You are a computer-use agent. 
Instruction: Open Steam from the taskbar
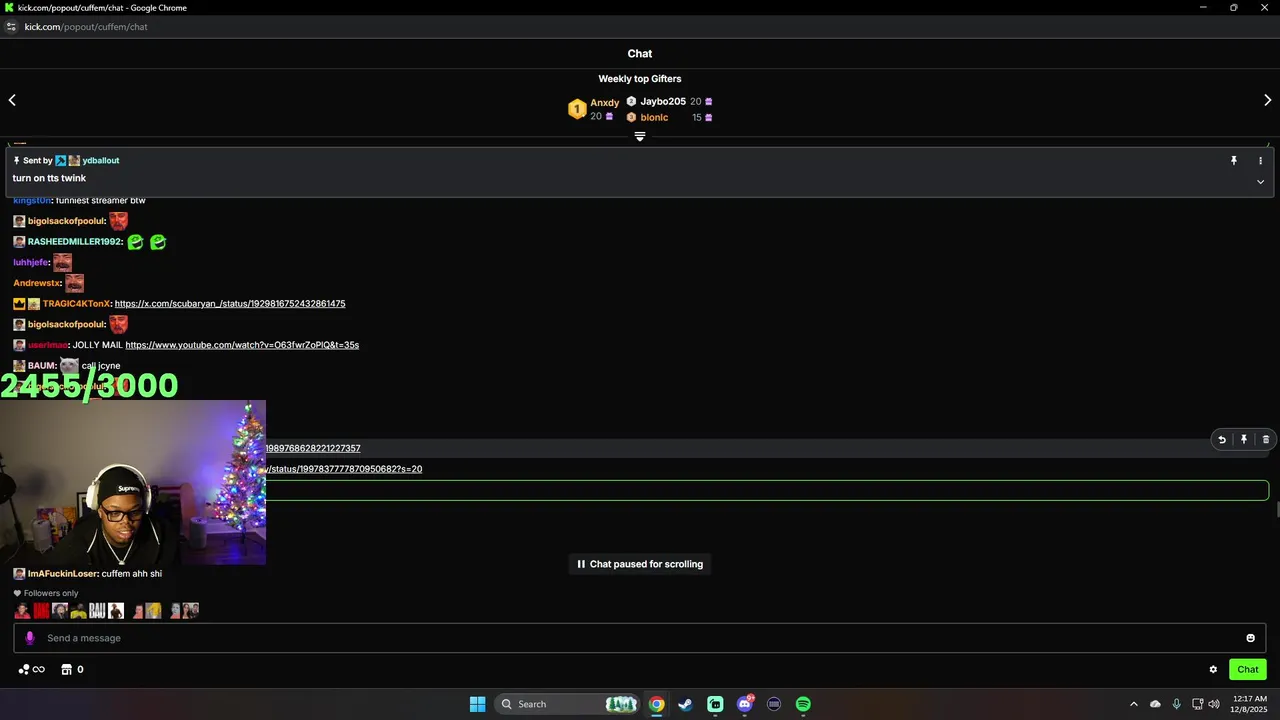tap(685, 704)
